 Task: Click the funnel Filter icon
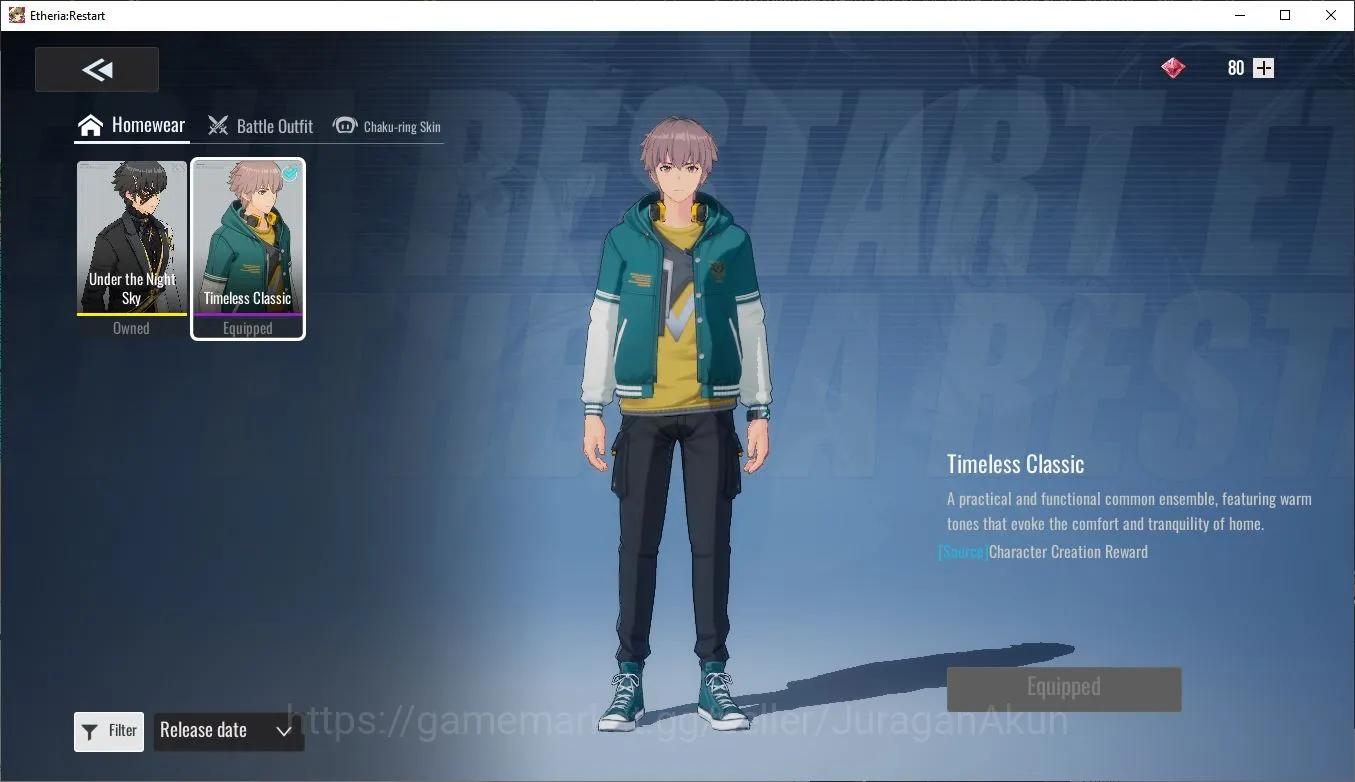pos(90,731)
